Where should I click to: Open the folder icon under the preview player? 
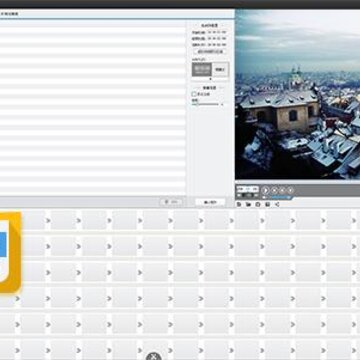tap(248, 204)
